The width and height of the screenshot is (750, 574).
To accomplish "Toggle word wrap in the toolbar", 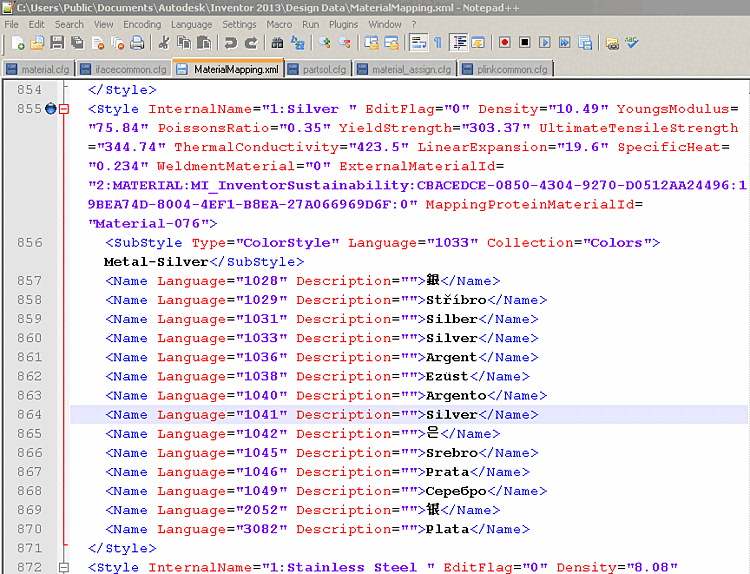I will coord(418,43).
